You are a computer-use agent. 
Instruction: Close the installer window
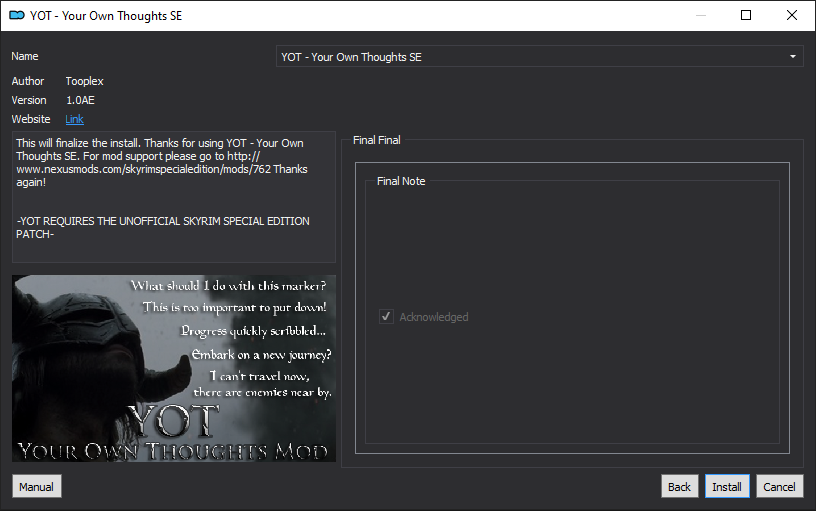click(x=792, y=15)
